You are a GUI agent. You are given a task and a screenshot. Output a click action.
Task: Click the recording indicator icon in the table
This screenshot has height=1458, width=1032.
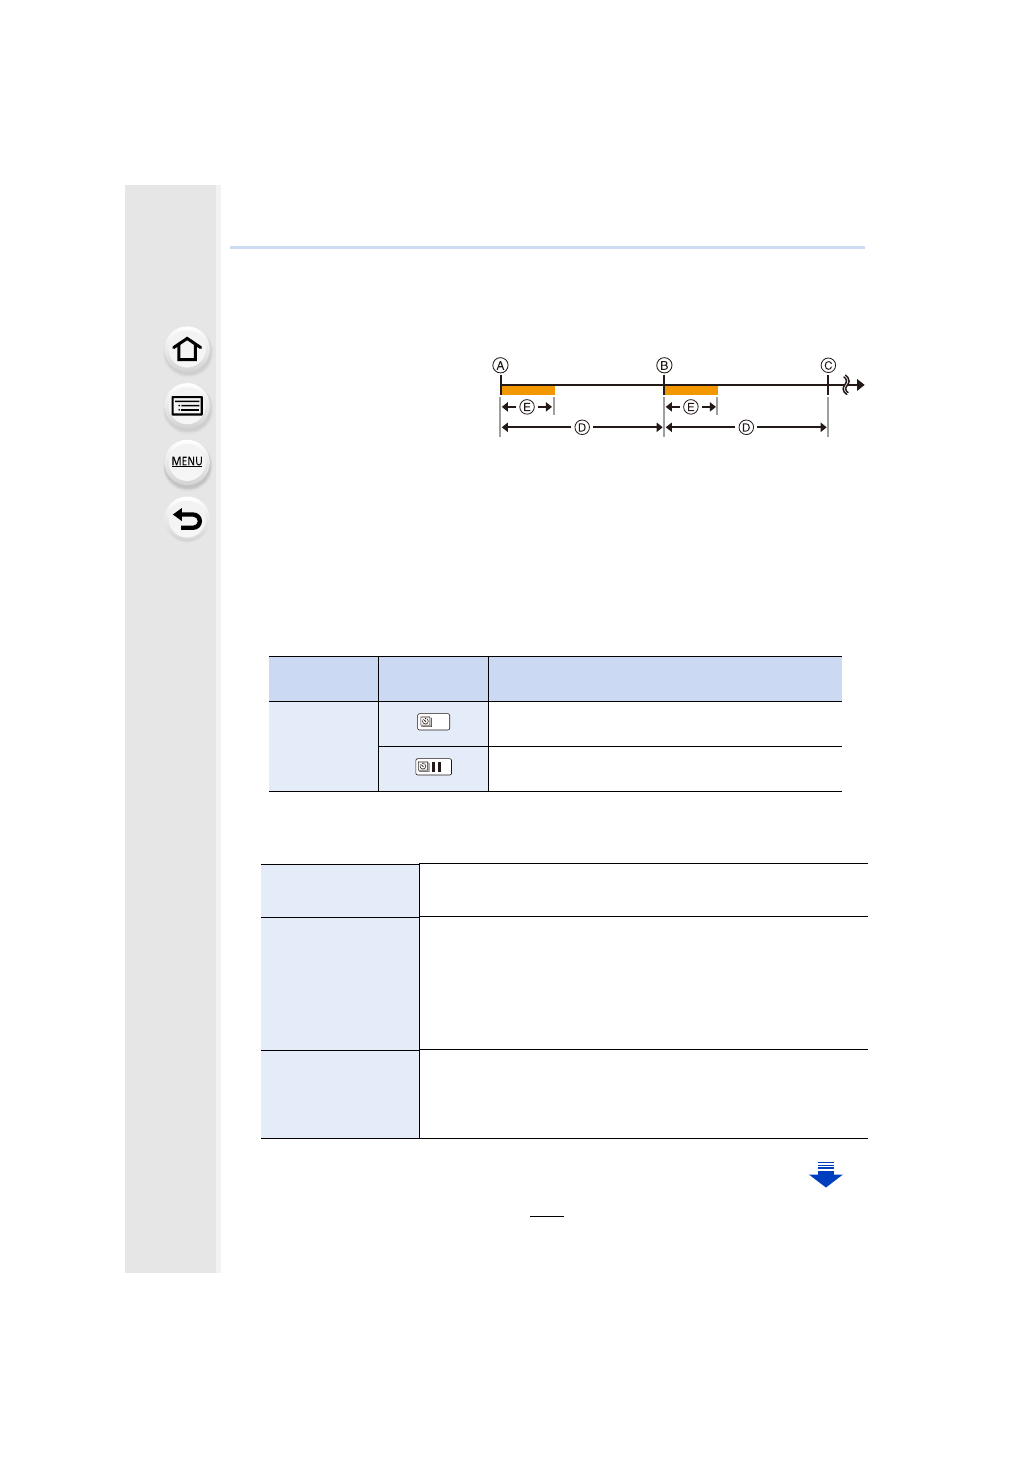(433, 722)
